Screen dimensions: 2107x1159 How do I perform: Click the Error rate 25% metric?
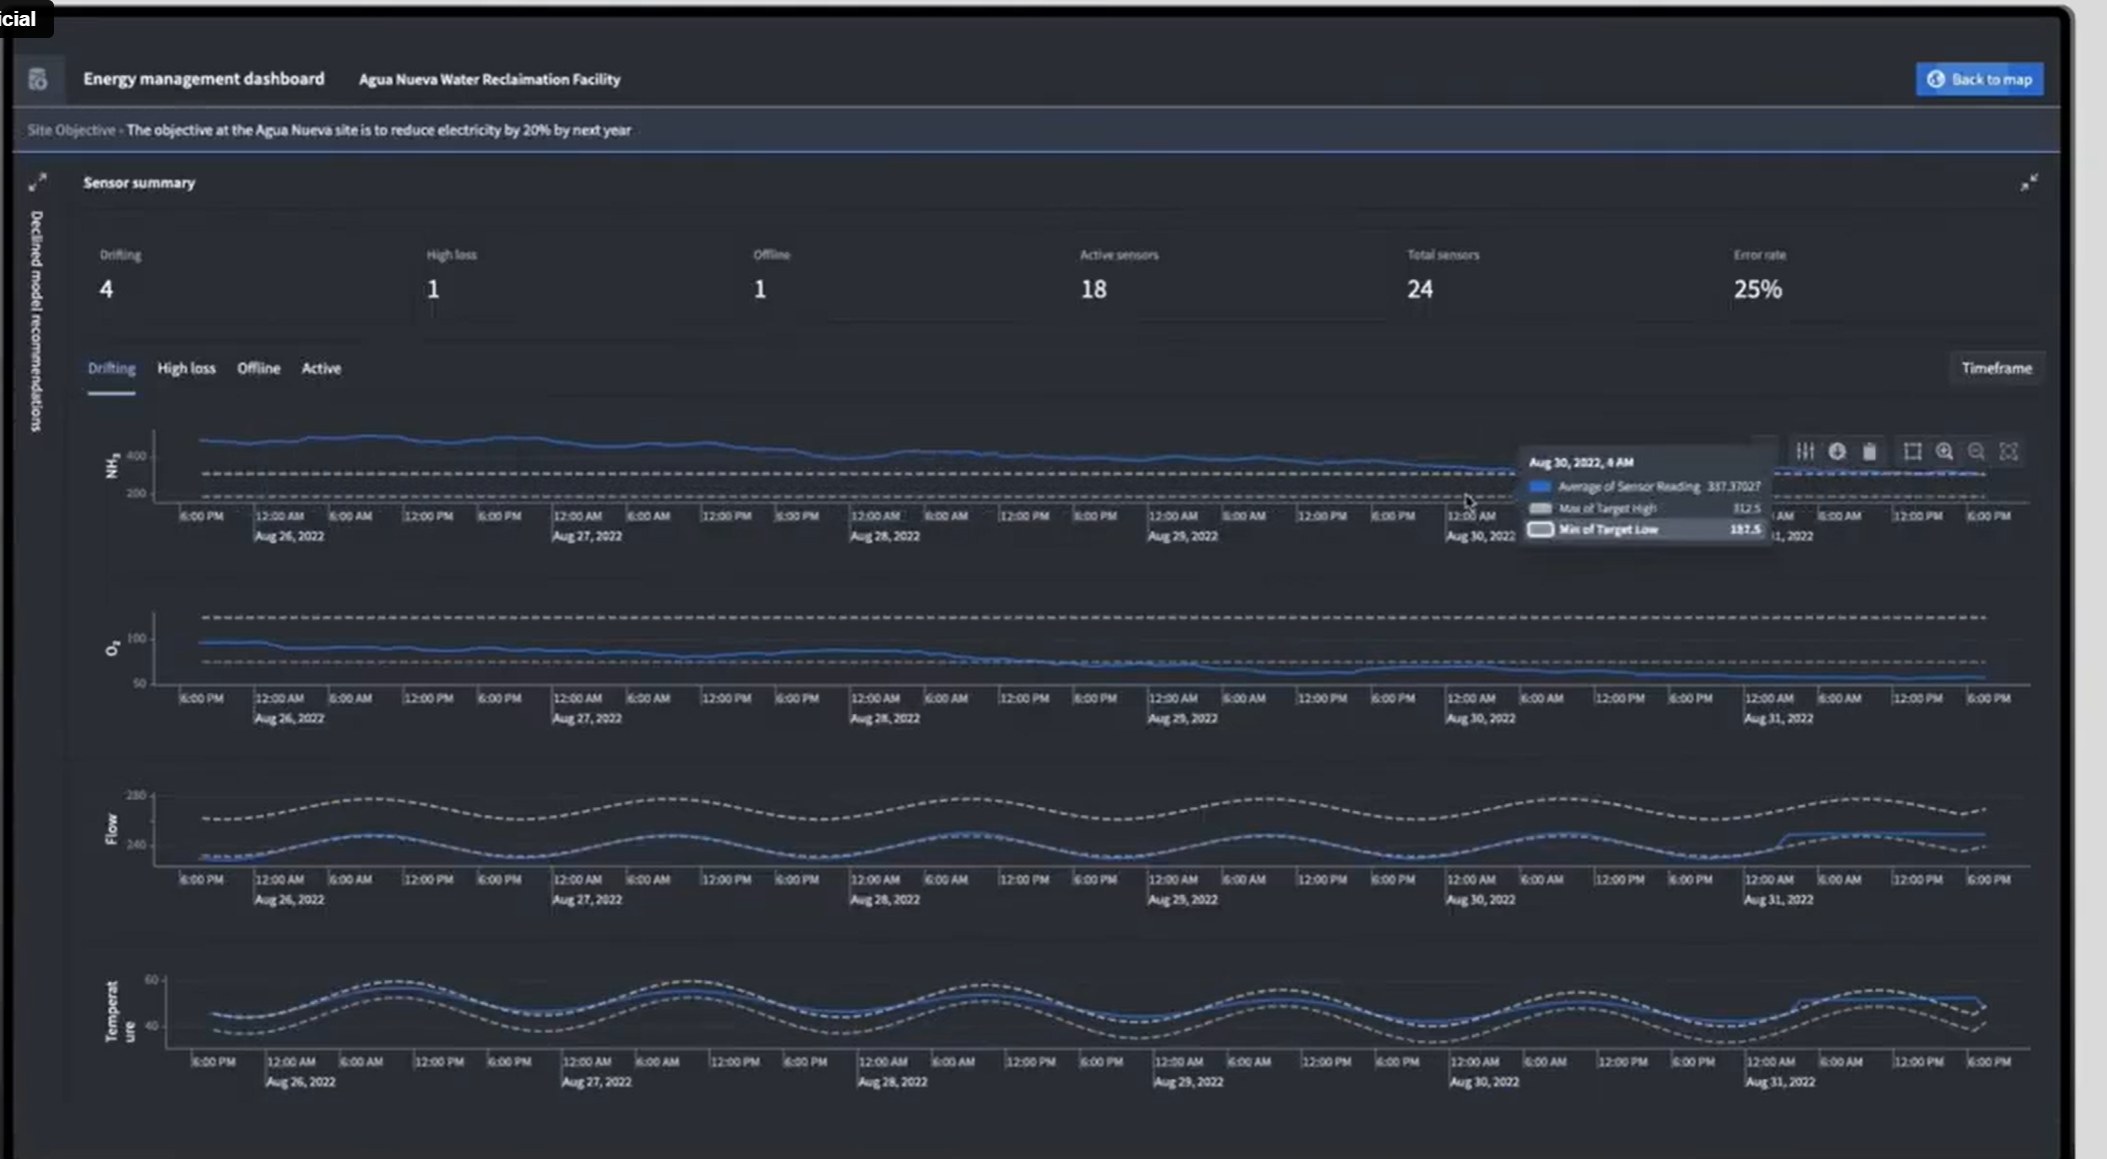click(x=1757, y=289)
